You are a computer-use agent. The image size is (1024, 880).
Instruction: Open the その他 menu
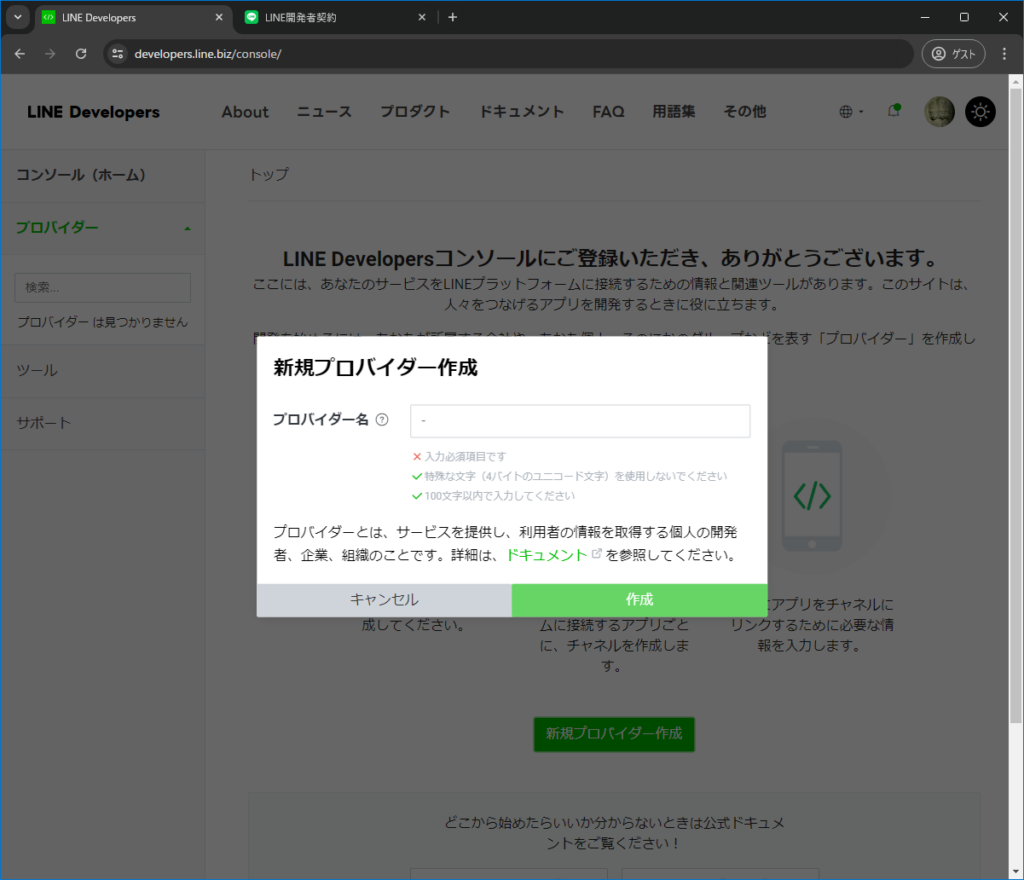tap(744, 112)
